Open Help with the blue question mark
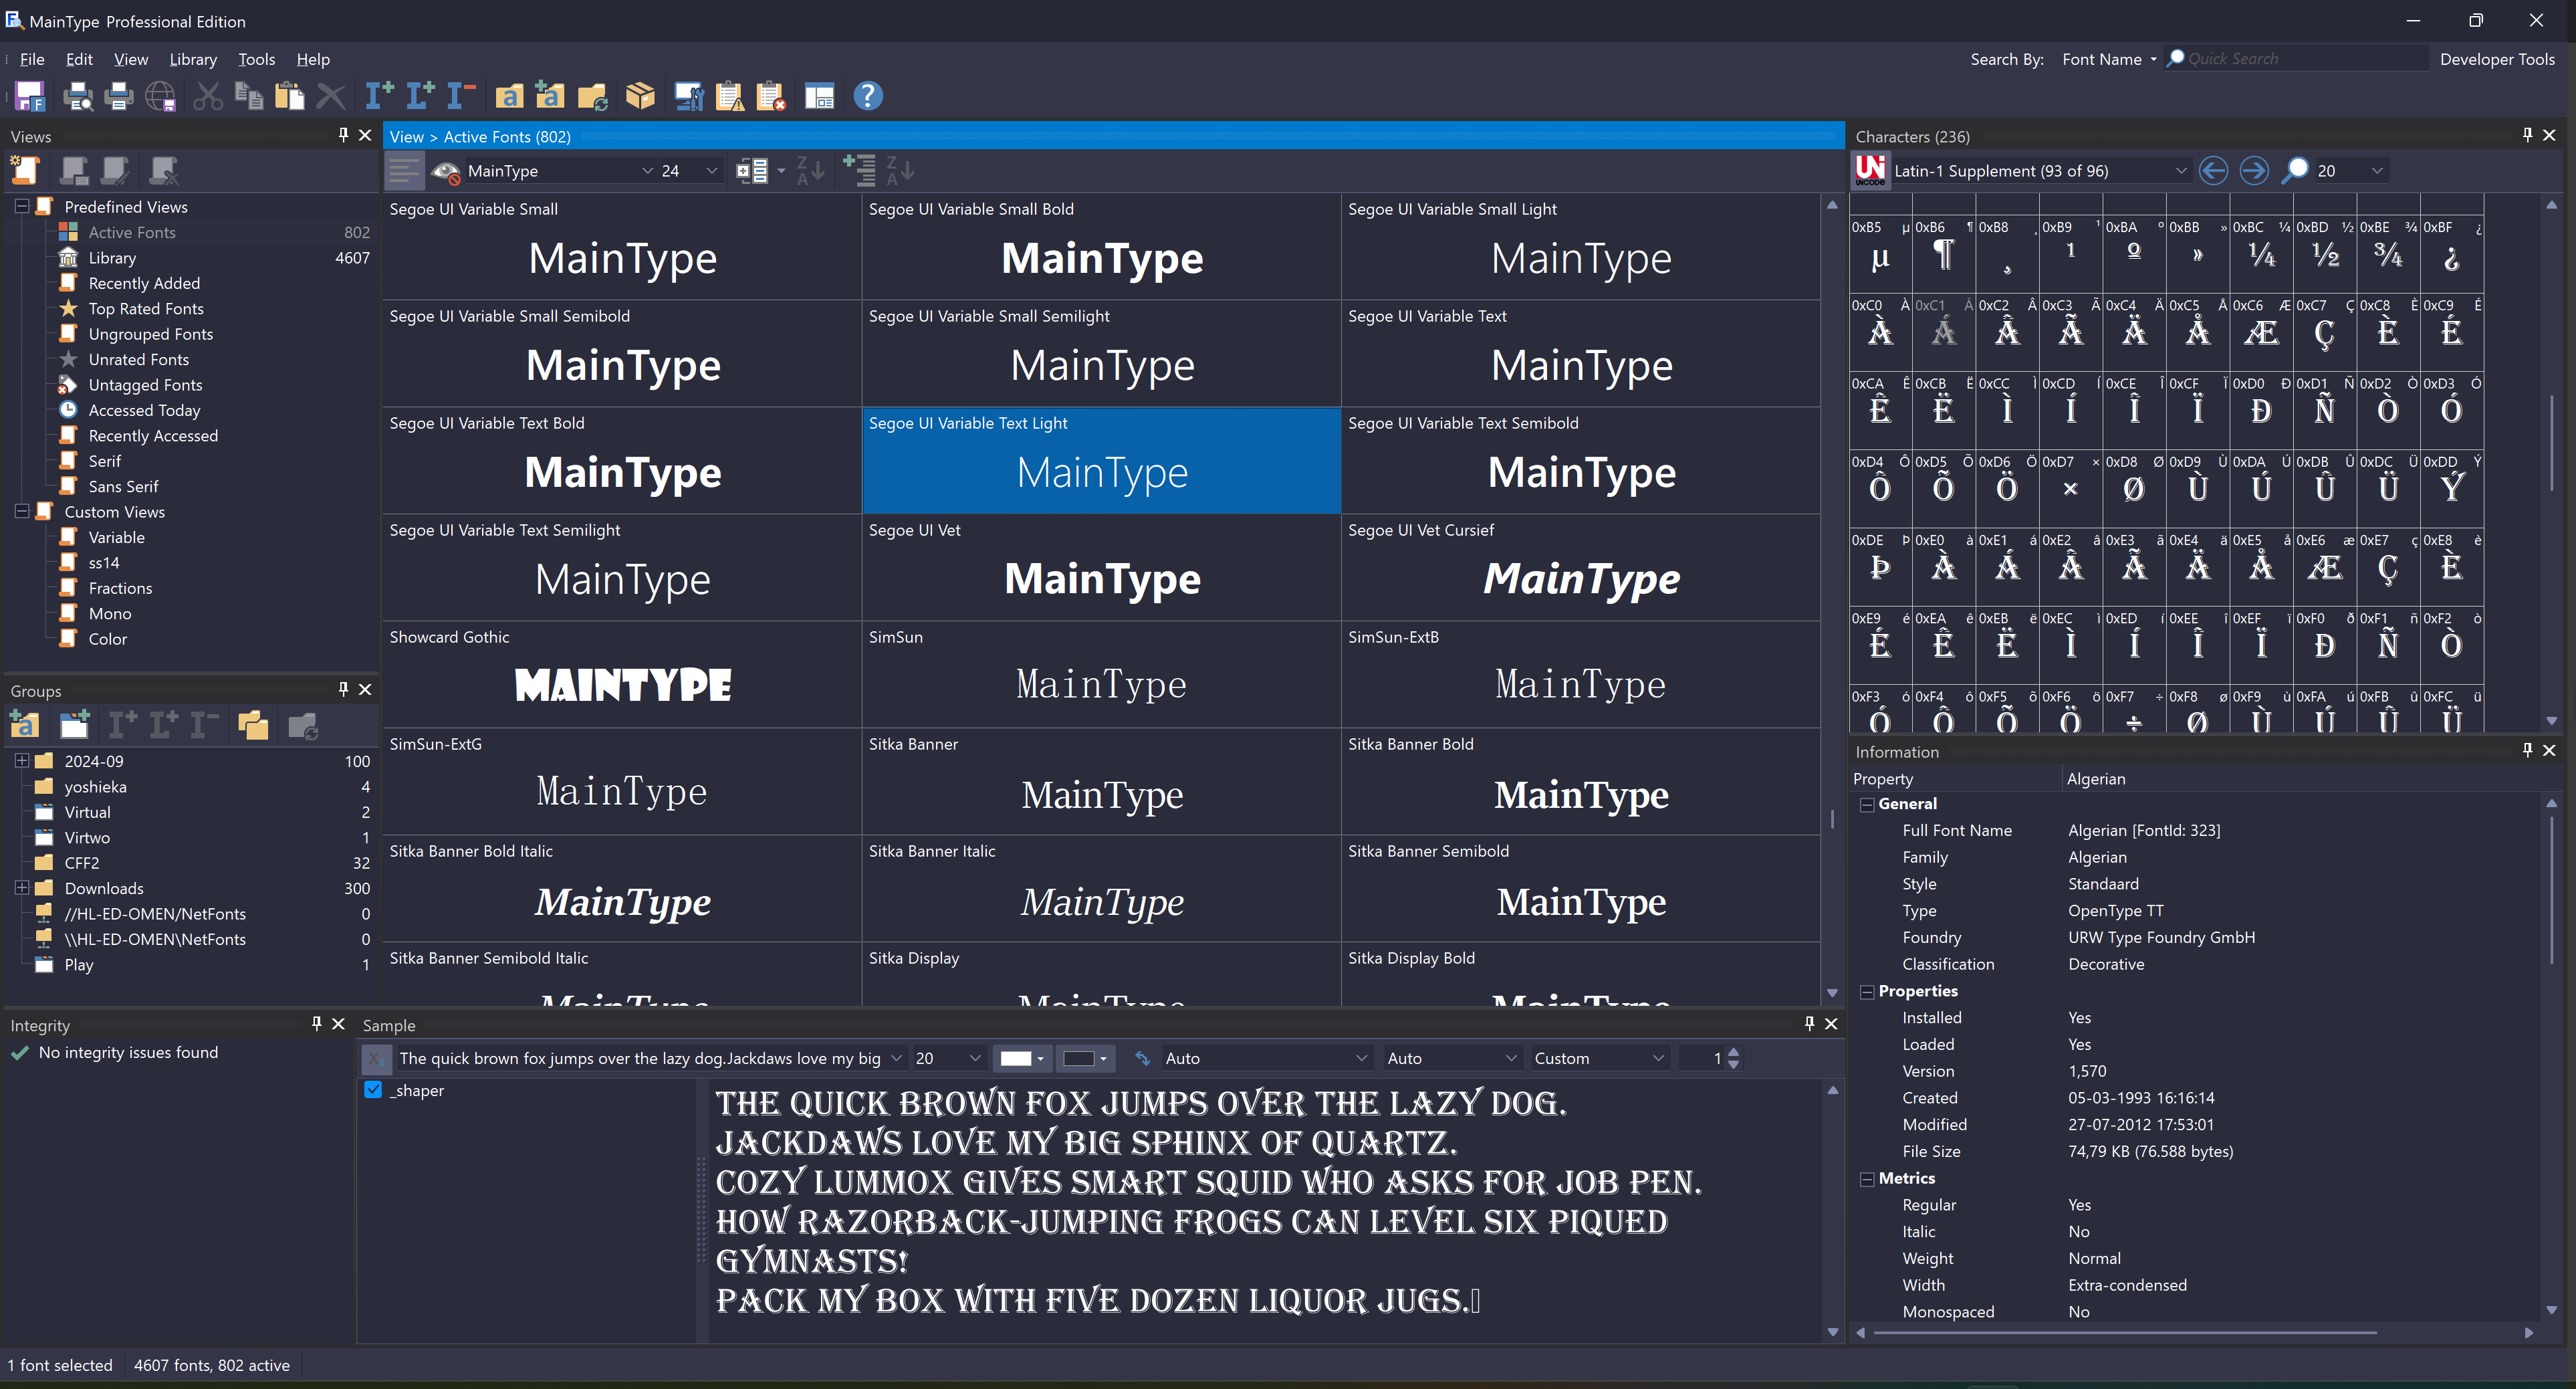This screenshot has height=1389, width=2576. point(868,96)
